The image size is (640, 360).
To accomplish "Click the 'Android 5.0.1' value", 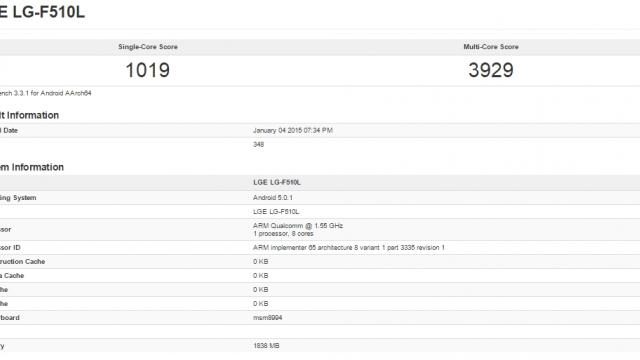I will [273, 198].
